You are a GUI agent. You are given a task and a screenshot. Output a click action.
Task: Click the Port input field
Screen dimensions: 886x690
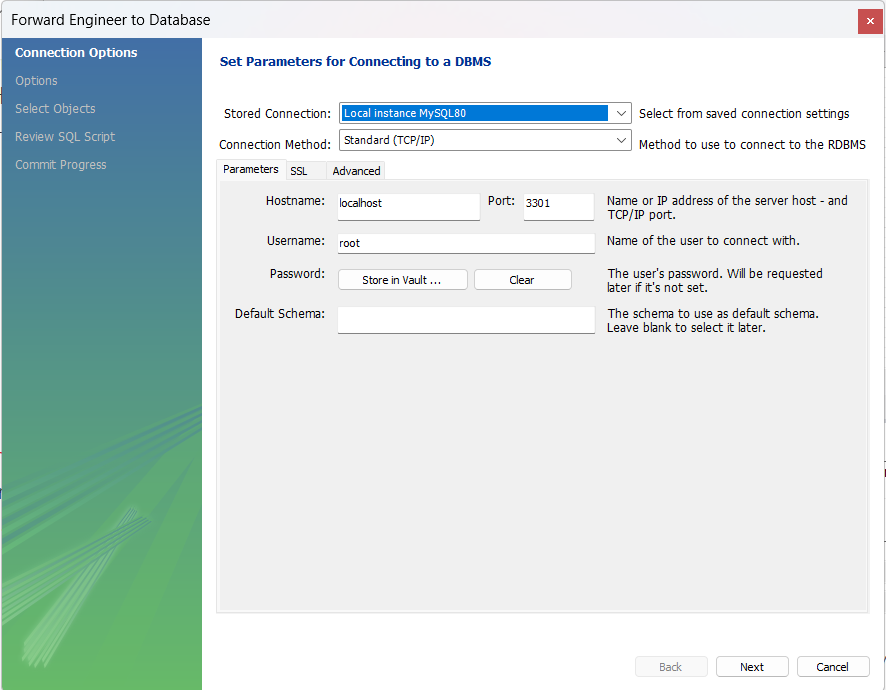[558, 207]
